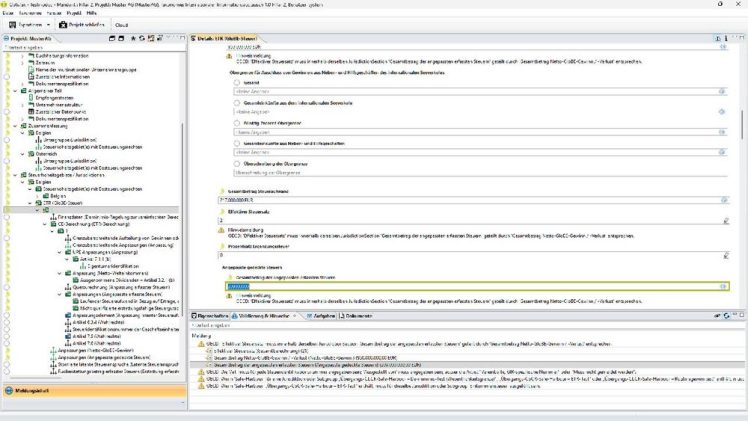The width and height of the screenshot is (748, 421).
Task: Click the Meldungsinhalt bar
Action: coord(94,390)
